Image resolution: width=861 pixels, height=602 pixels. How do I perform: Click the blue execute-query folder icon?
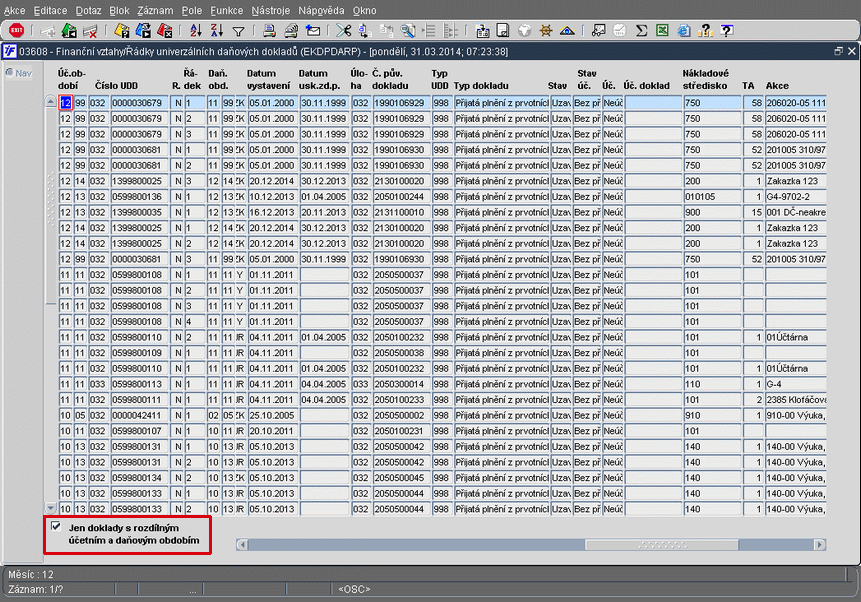pyautogui.click(x=143, y=30)
